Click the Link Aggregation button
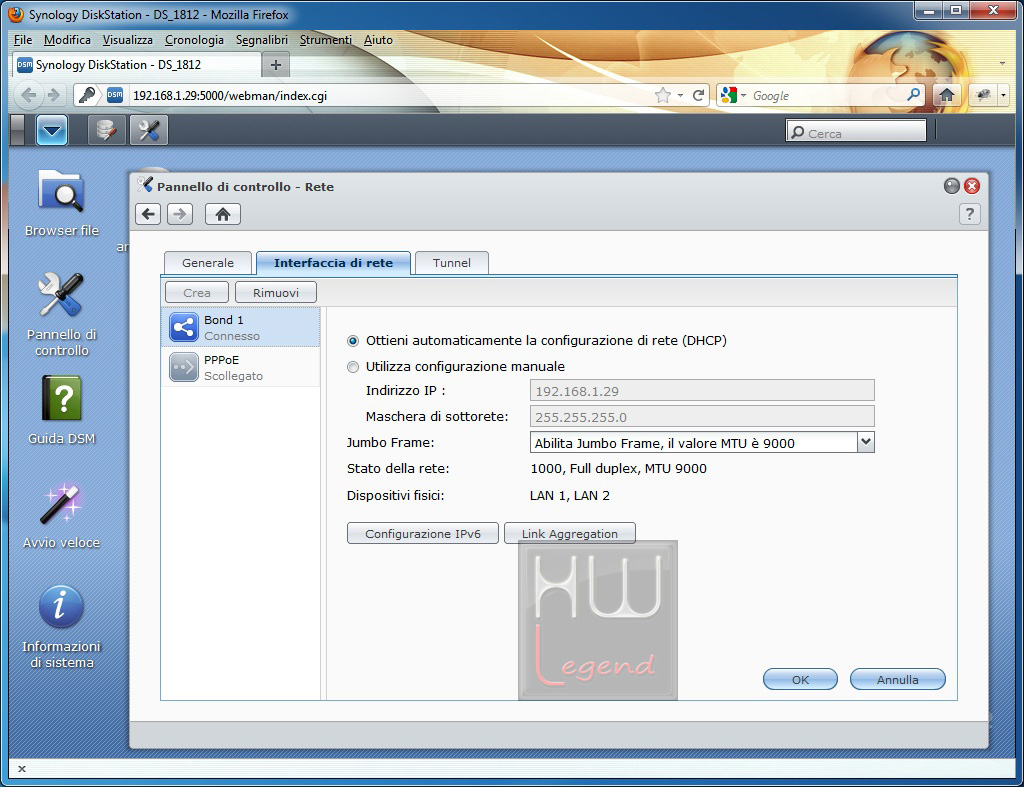 click(569, 534)
